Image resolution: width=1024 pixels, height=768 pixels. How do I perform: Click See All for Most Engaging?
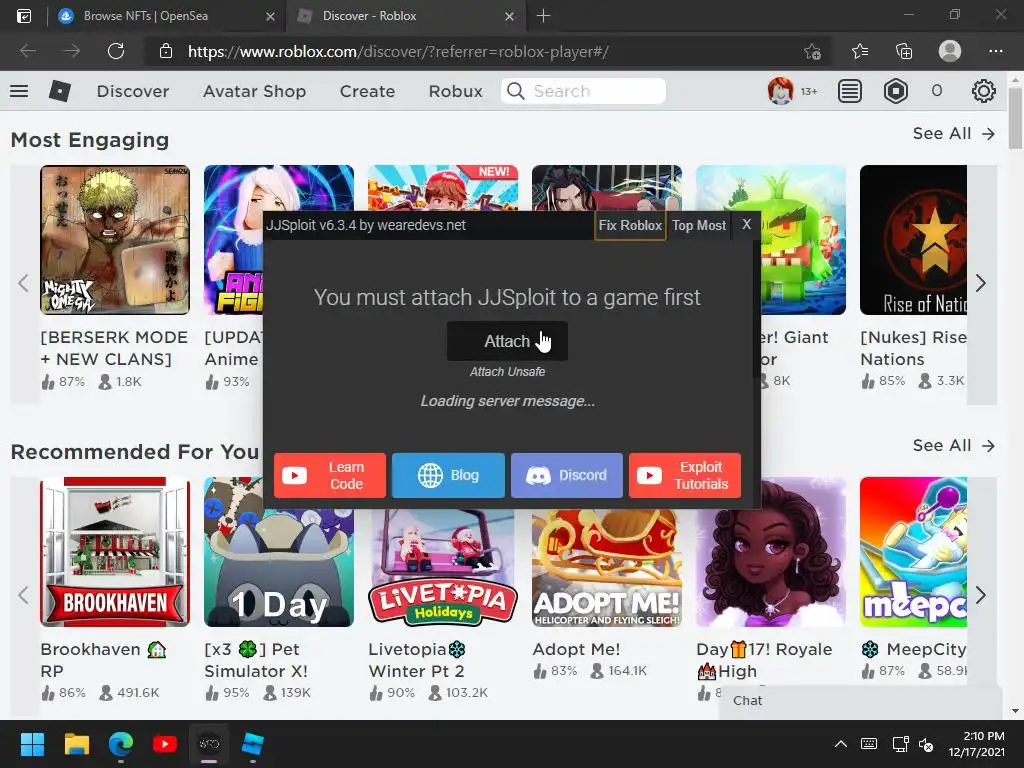pos(953,133)
